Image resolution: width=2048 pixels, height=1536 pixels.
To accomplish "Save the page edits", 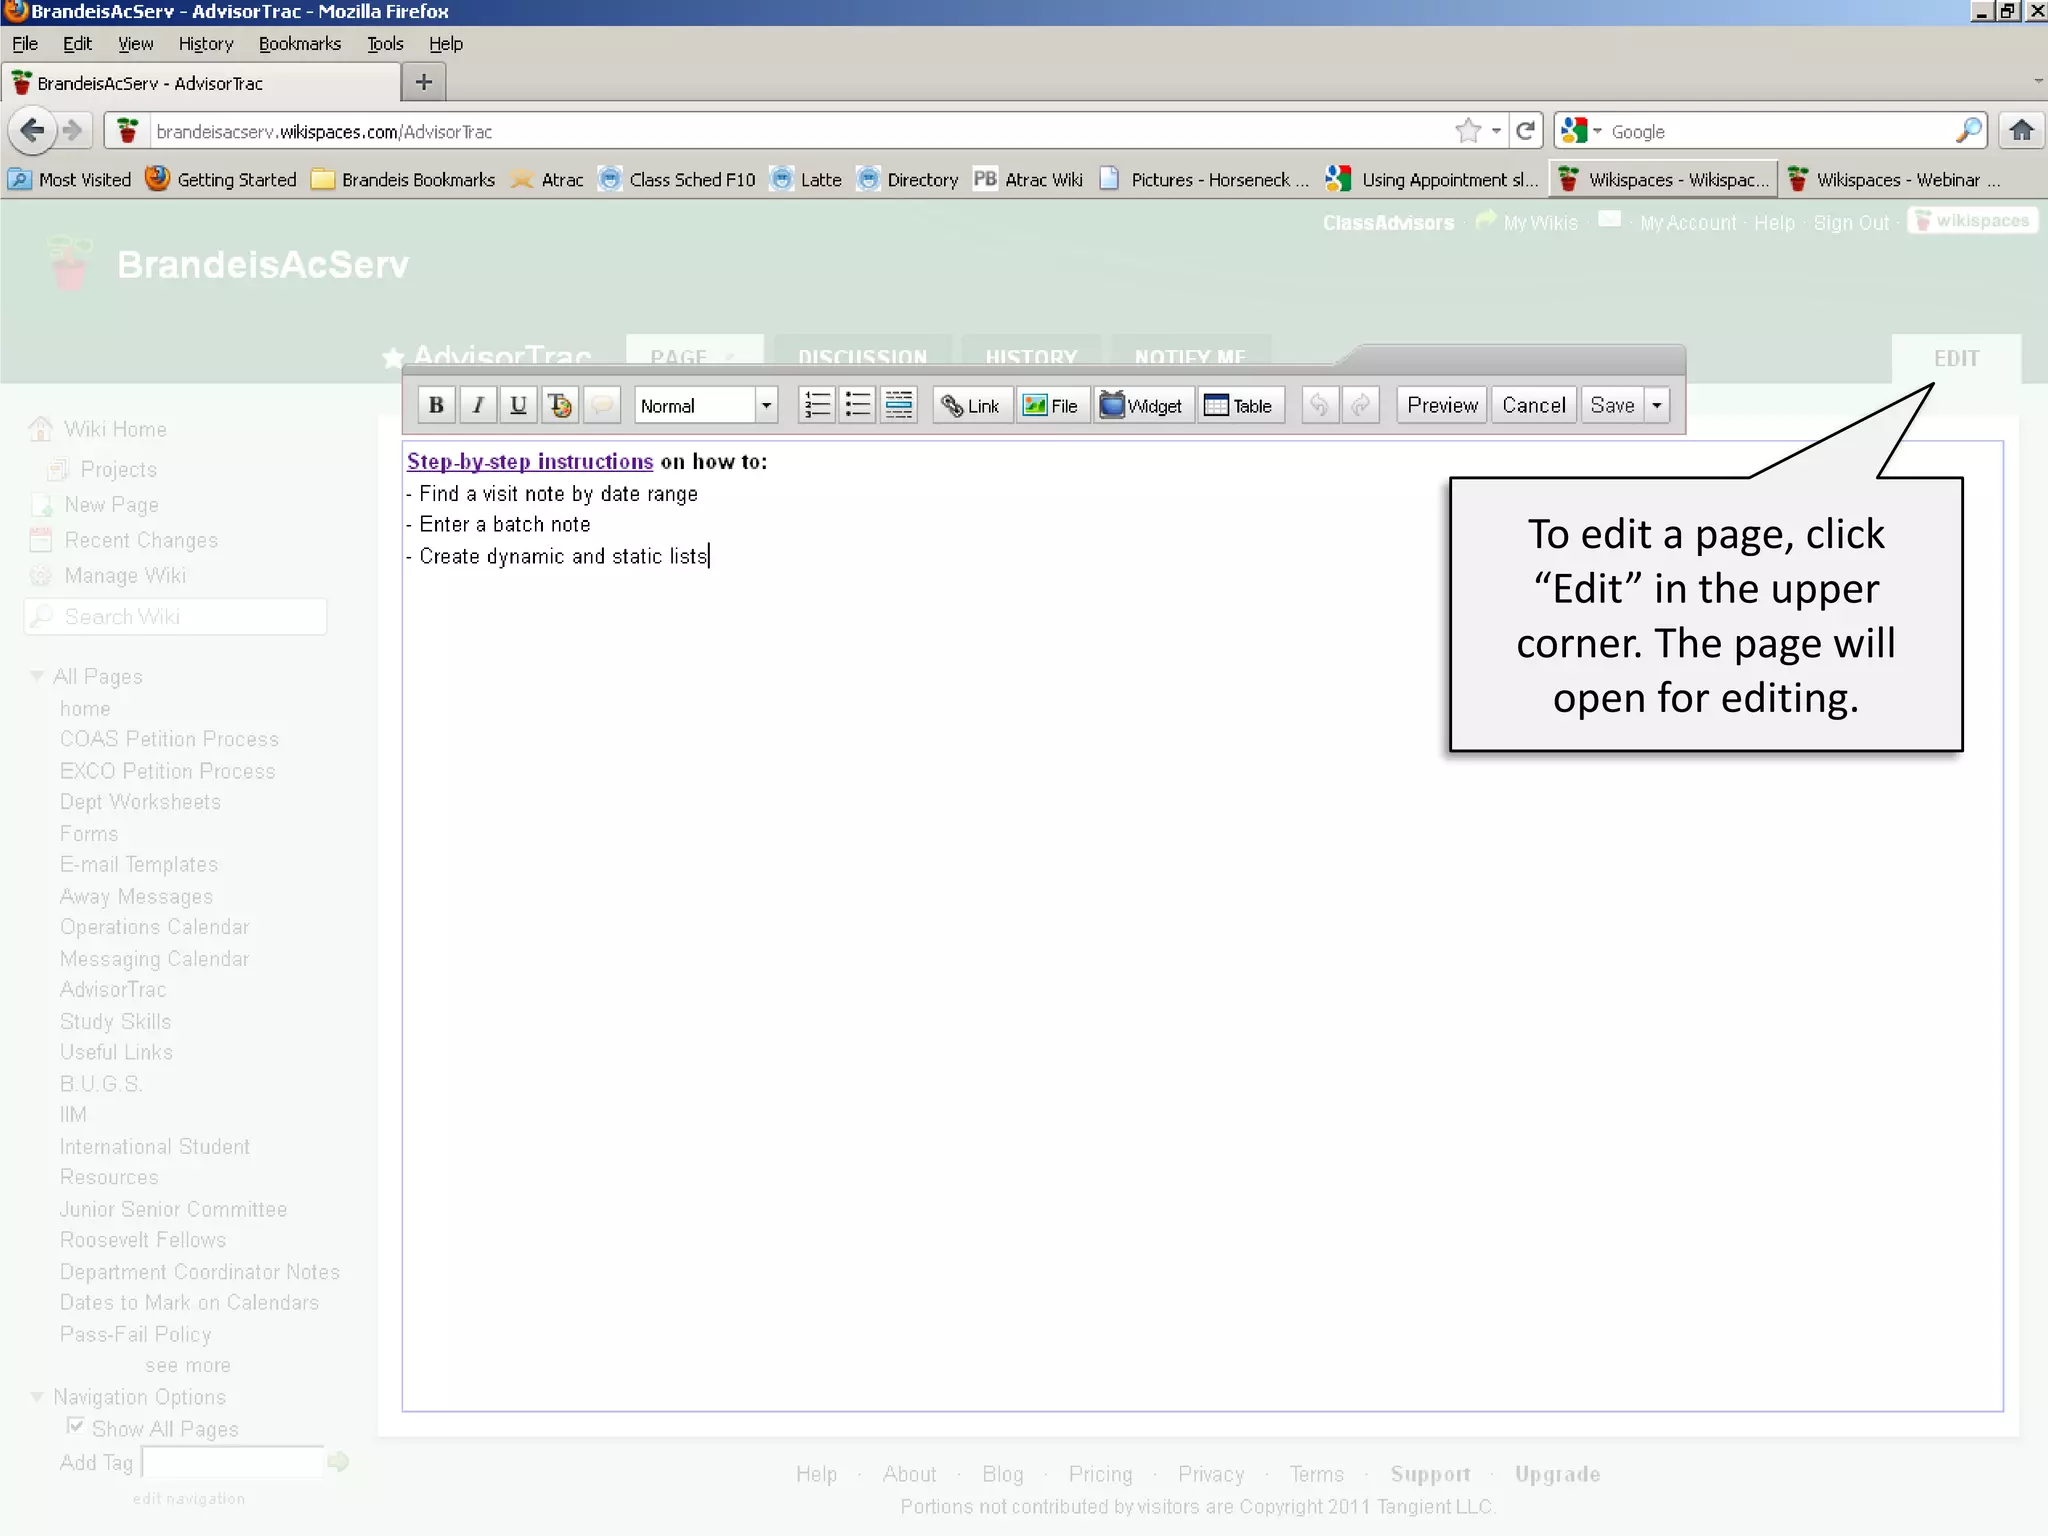I will tap(1612, 405).
